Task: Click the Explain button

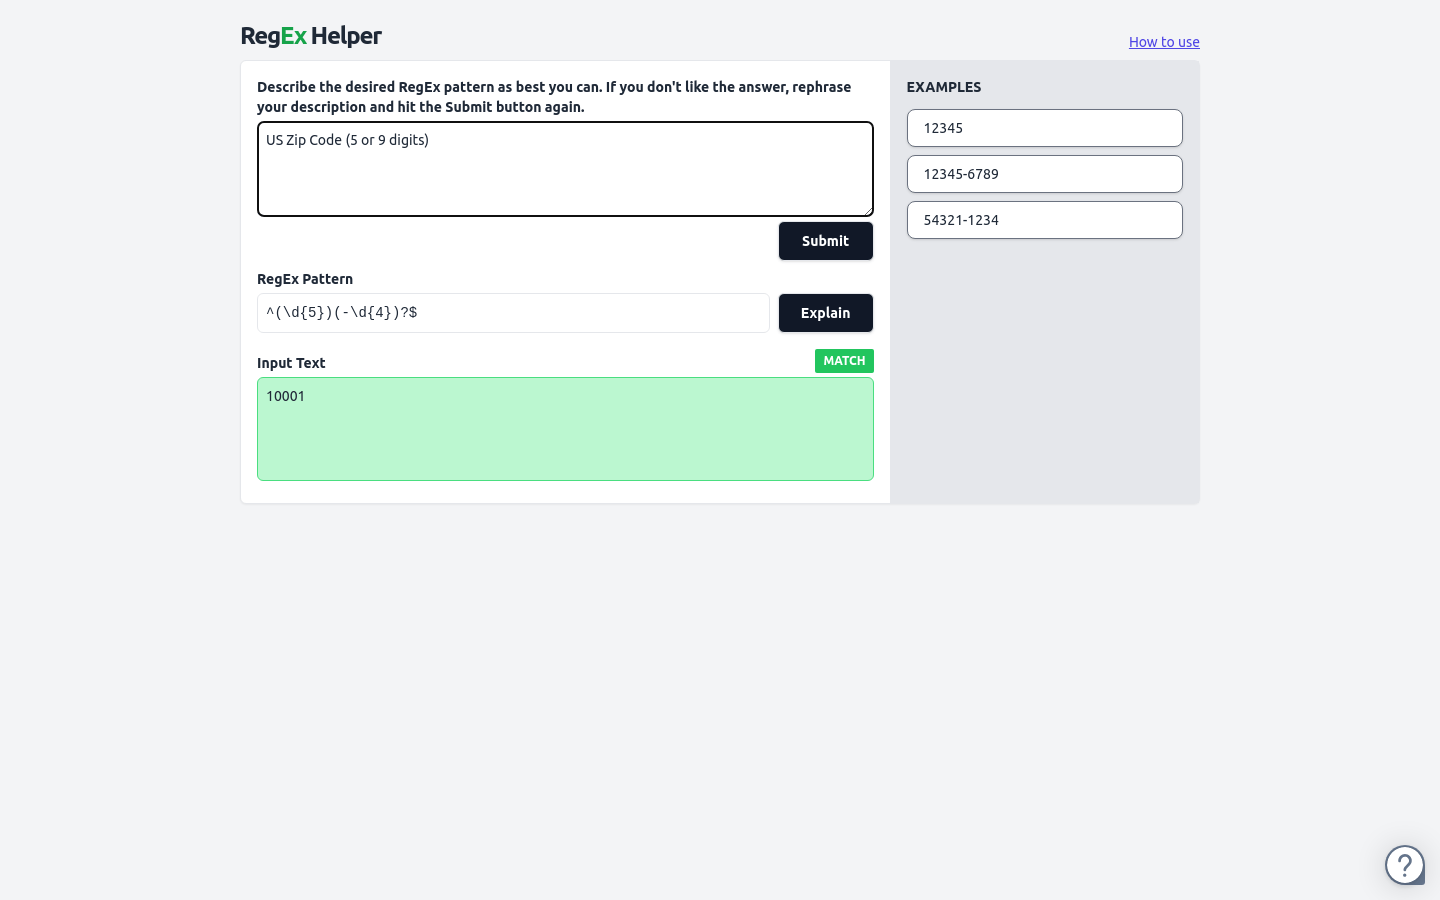Action: click(x=826, y=313)
